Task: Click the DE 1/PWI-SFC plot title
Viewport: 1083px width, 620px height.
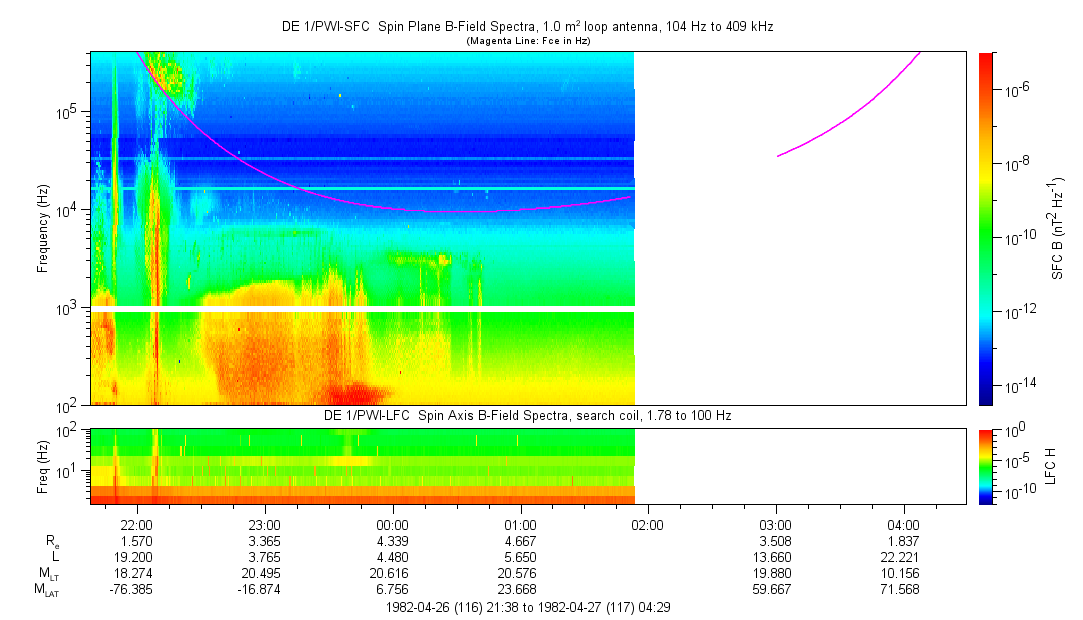Action: [527, 27]
